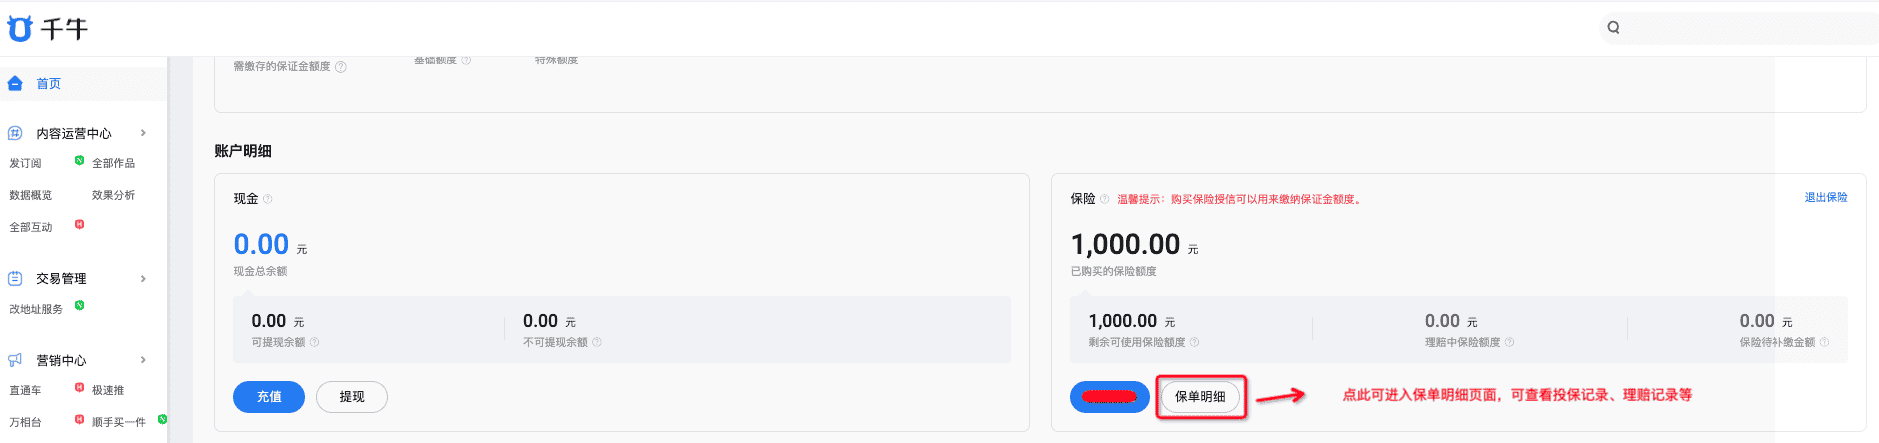Click help icon beside 需缴存的保证金额度
Viewport: 1879px width, 443px height.
click(341, 67)
